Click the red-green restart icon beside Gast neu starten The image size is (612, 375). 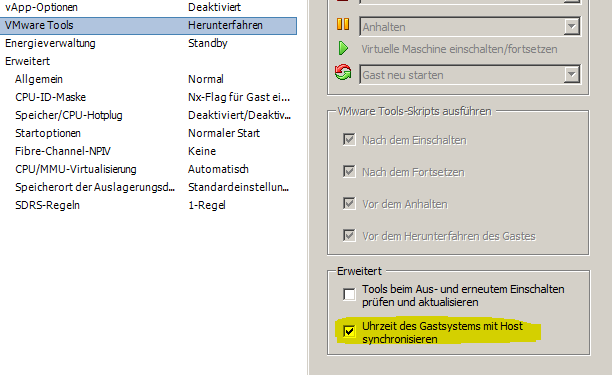pos(343,73)
